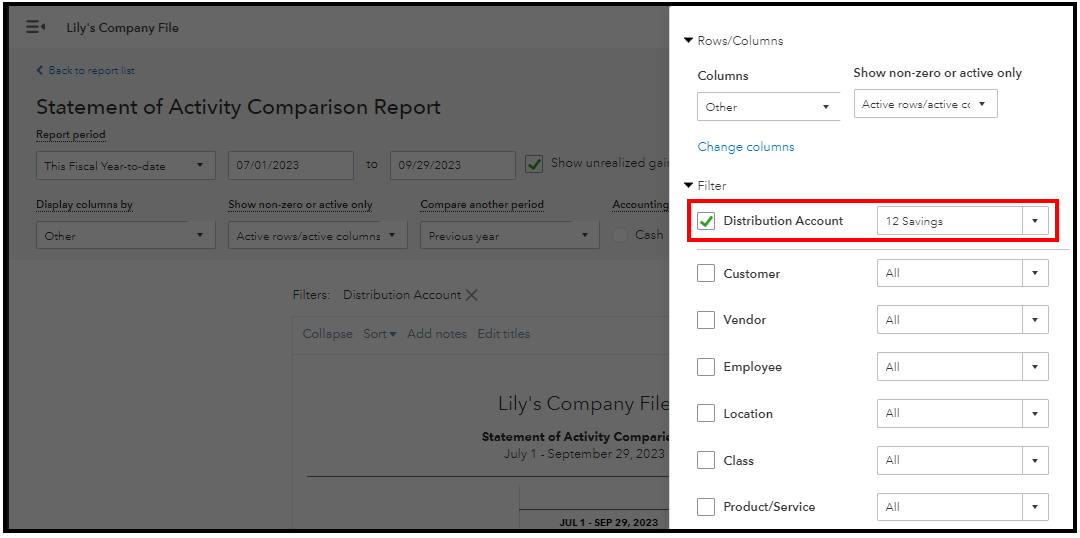Collapse the Filter section triangle
The width and height of the screenshot is (1080, 538).
point(688,186)
